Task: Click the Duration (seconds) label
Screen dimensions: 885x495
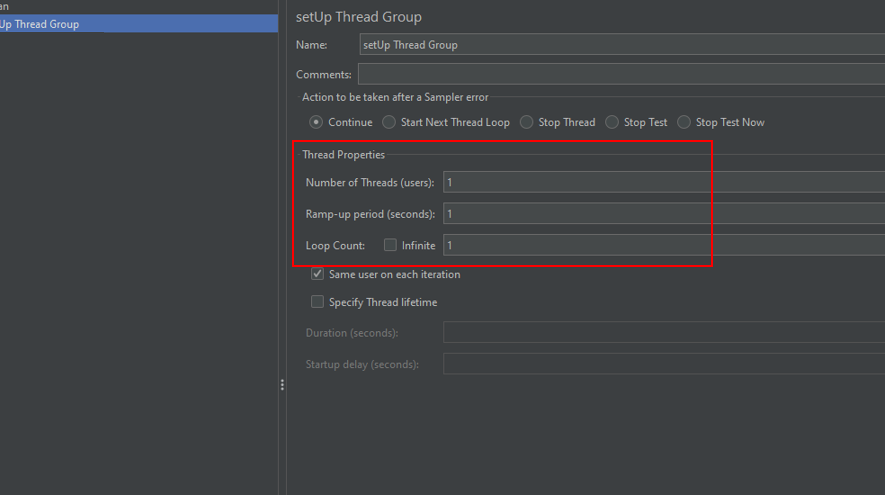Action: point(352,333)
